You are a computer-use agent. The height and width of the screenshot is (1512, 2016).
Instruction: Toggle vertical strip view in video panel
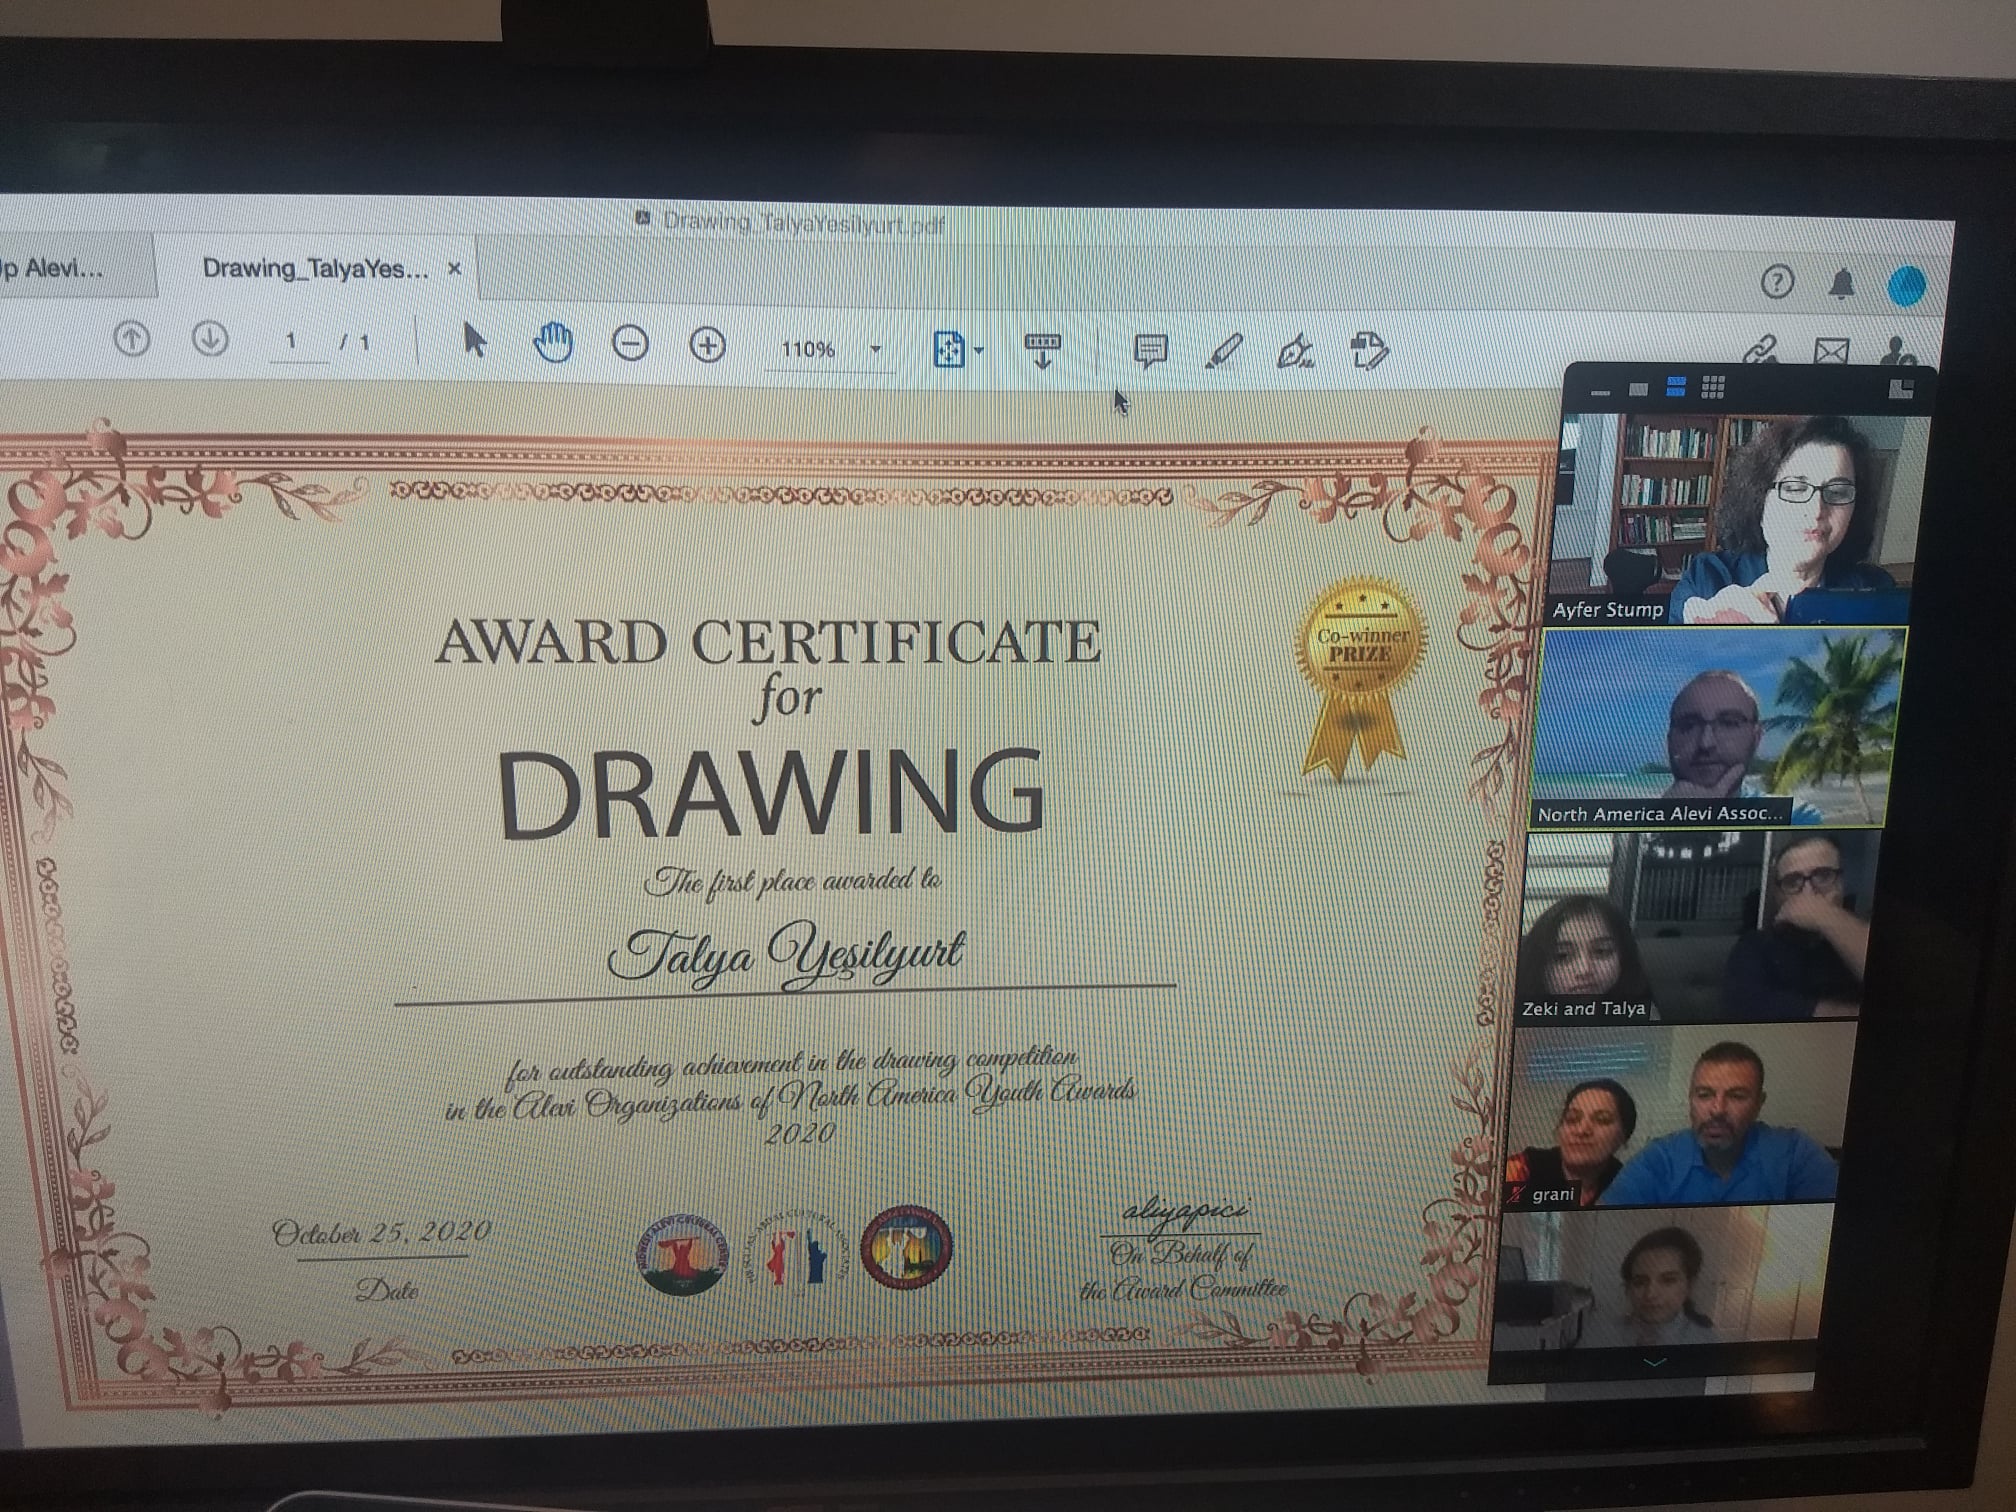[x=1676, y=387]
